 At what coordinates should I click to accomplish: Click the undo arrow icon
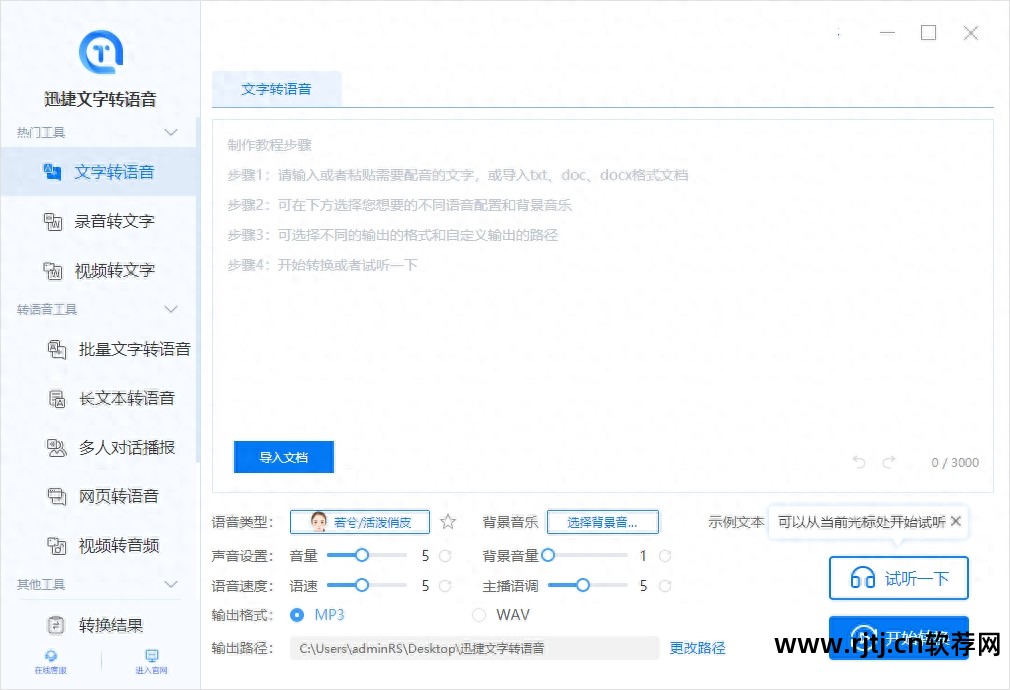(859, 462)
